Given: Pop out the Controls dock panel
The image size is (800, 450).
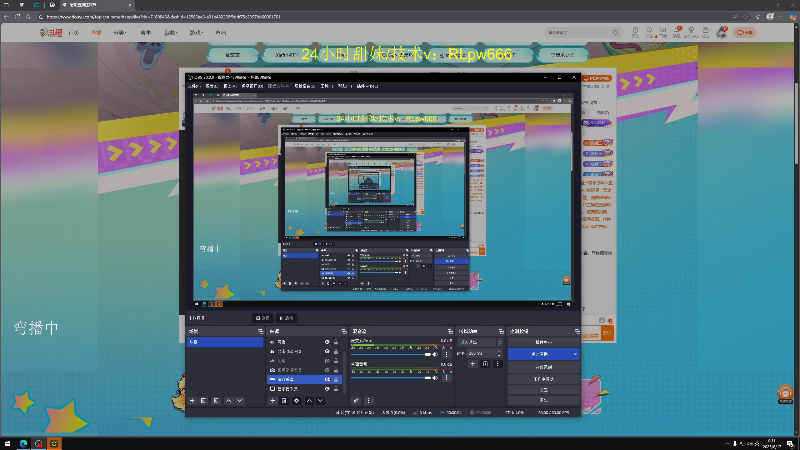Looking at the screenshot, I should point(577,332).
